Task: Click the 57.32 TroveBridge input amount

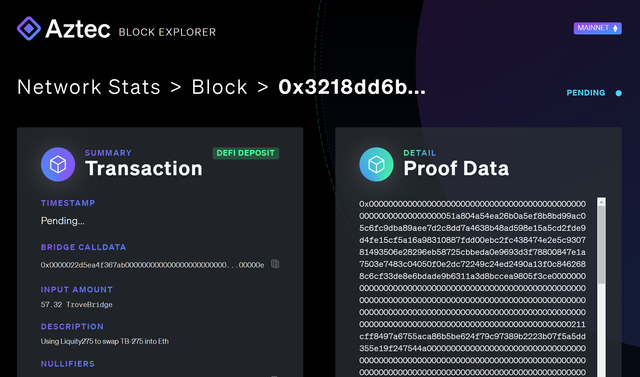Action: coord(76,304)
